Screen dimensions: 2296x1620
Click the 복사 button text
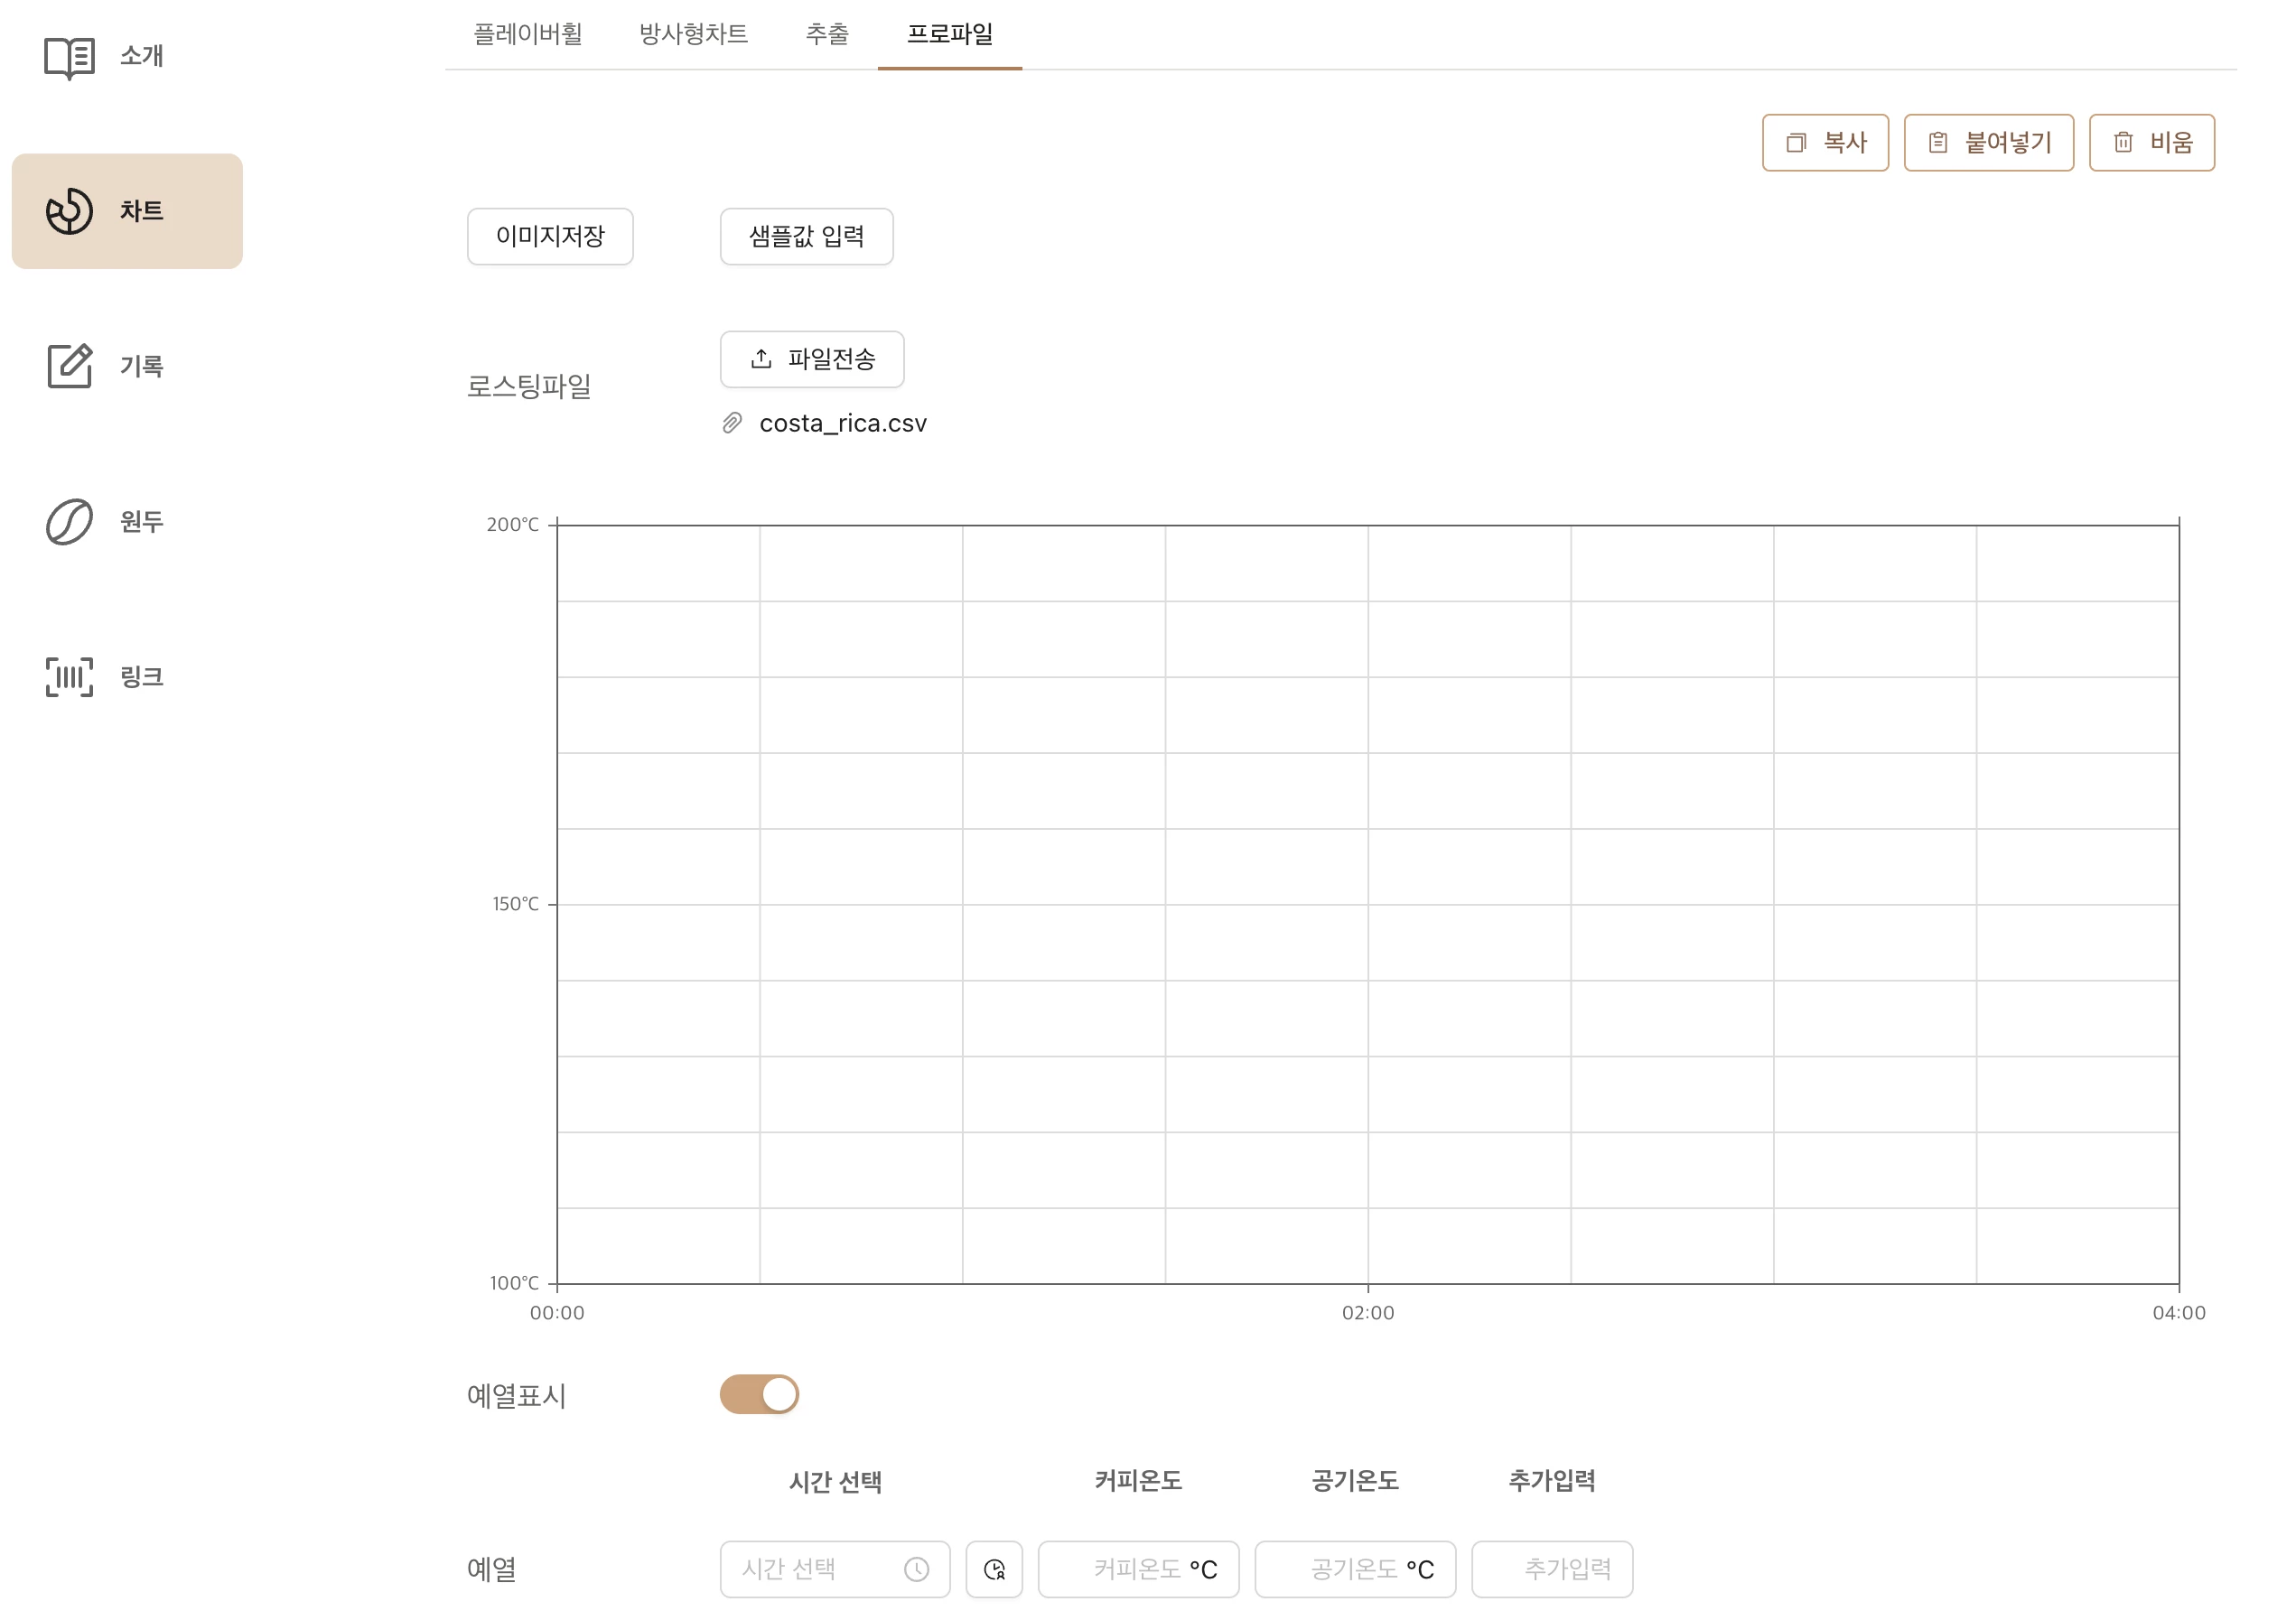tap(1845, 143)
